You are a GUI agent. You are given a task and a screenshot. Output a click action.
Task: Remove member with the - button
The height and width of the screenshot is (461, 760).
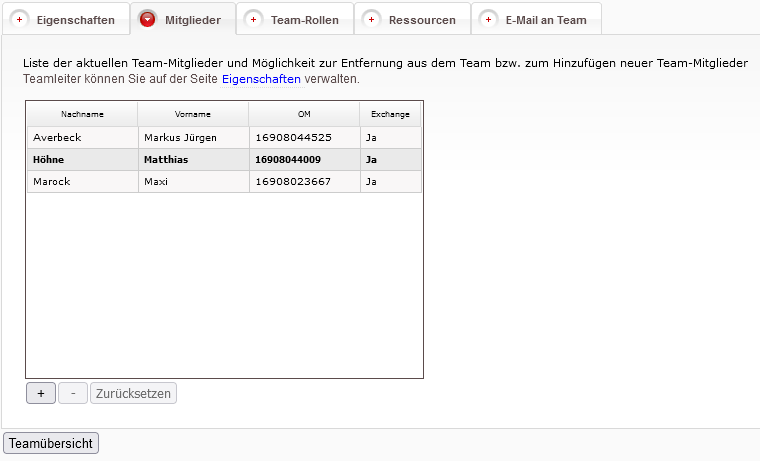pyautogui.click(x=73, y=393)
